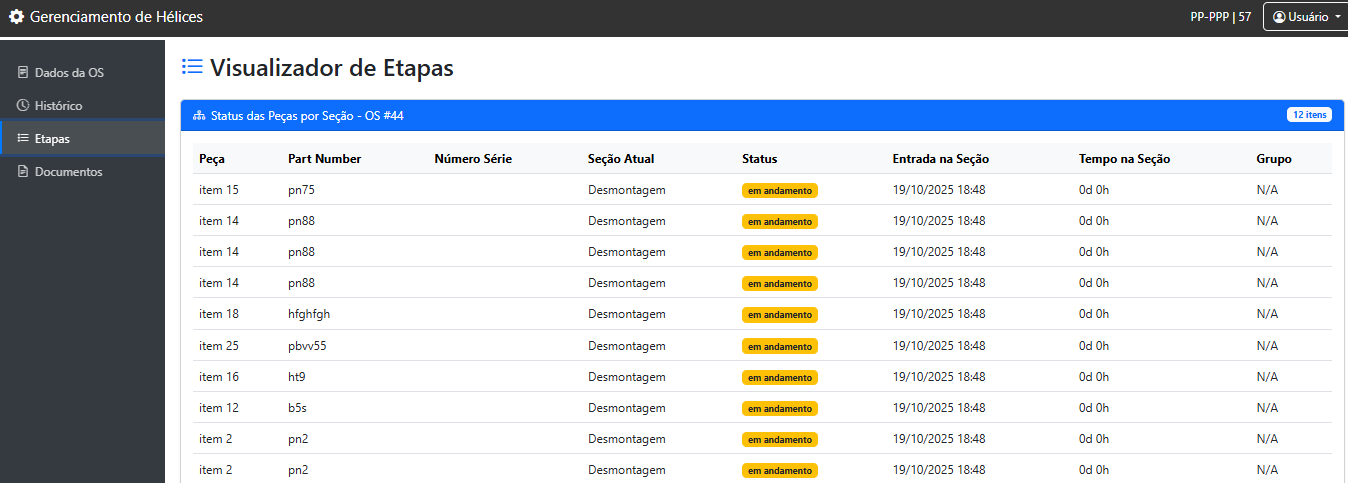Select the item 12 cell
1348x483 pixels.
(x=219, y=407)
